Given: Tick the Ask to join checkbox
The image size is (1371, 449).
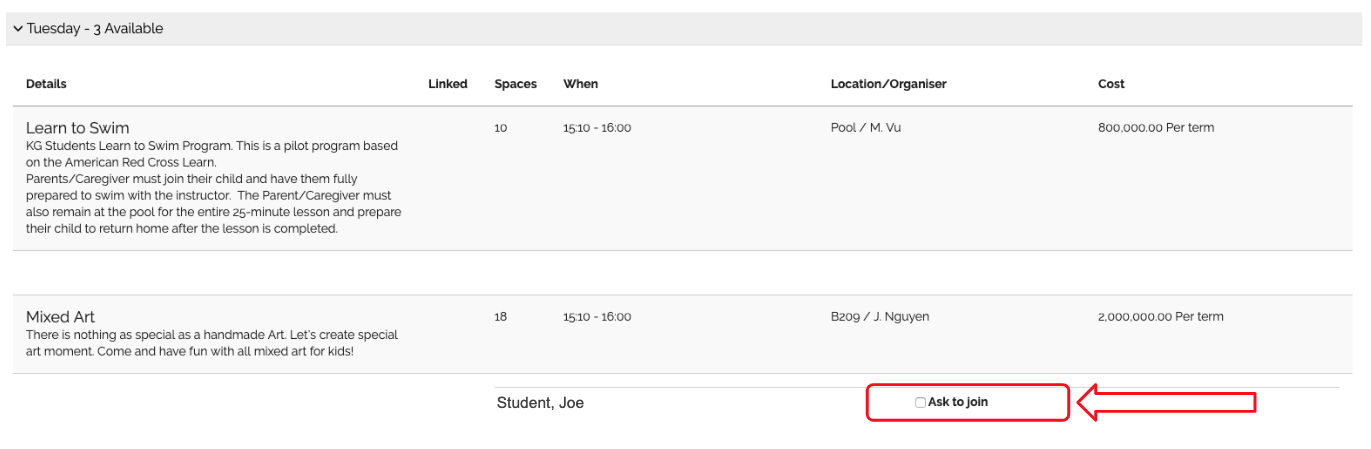Looking at the screenshot, I should [920, 402].
